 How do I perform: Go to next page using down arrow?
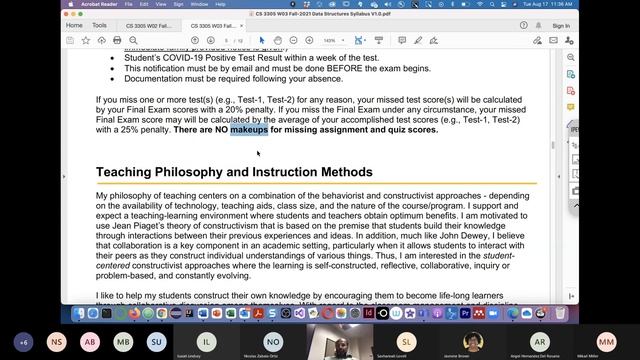(x=211, y=40)
